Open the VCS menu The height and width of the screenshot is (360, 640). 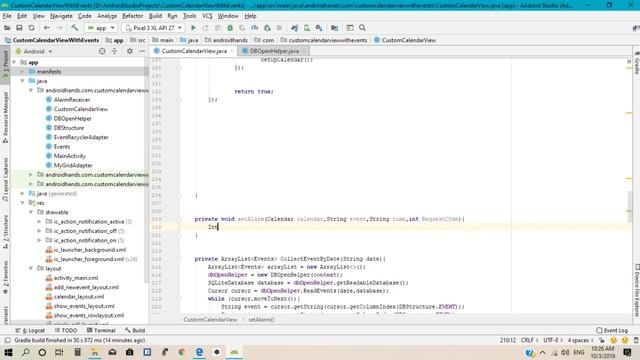pyautogui.click(x=207, y=16)
